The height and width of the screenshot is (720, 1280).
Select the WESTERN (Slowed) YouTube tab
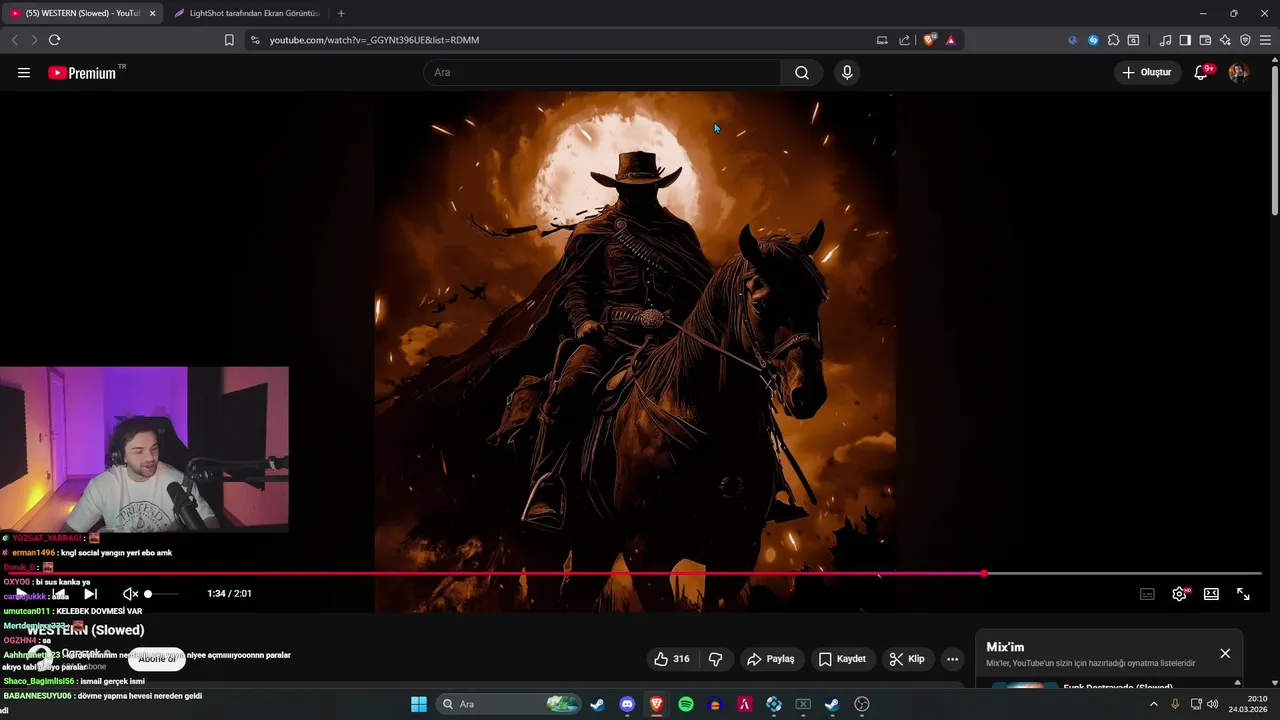[80, 13]
